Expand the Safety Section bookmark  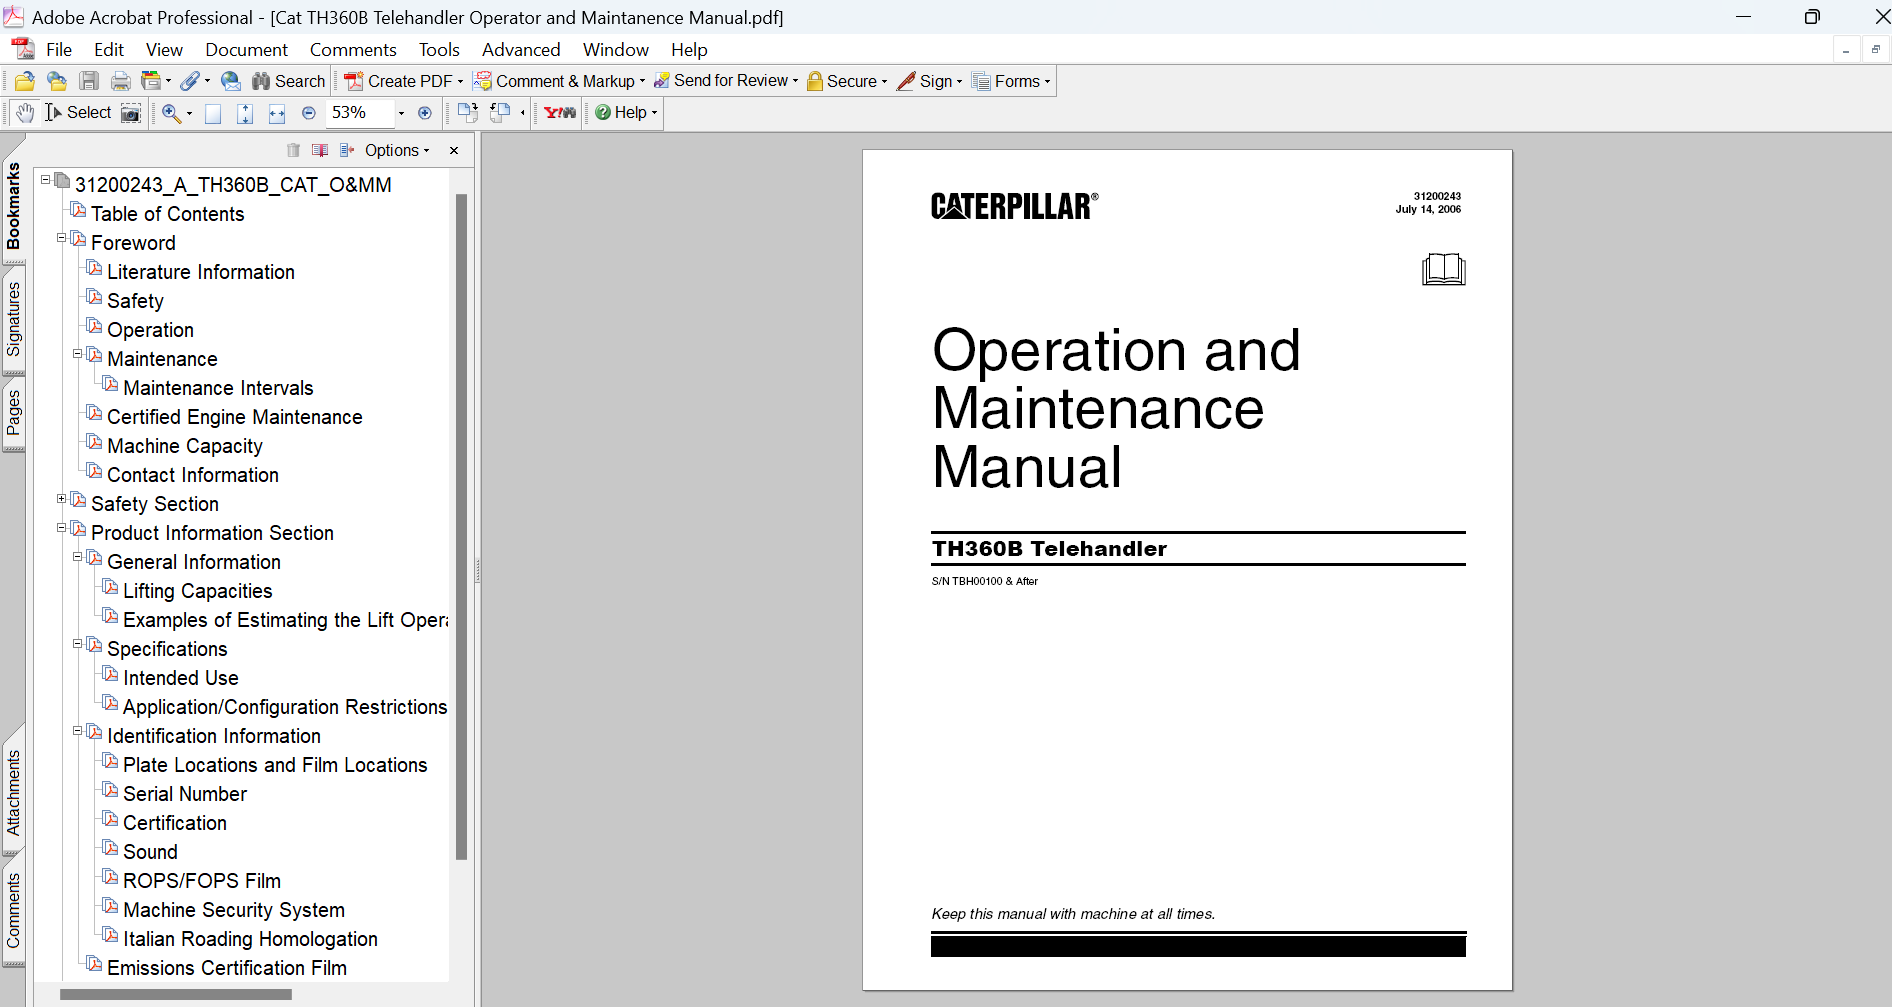[62, 499]
